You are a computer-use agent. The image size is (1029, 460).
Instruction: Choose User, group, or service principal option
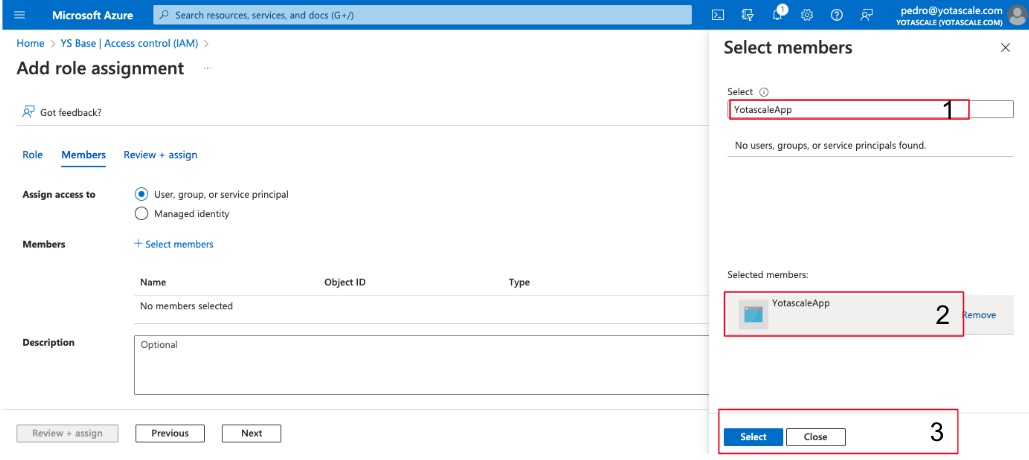141,194
